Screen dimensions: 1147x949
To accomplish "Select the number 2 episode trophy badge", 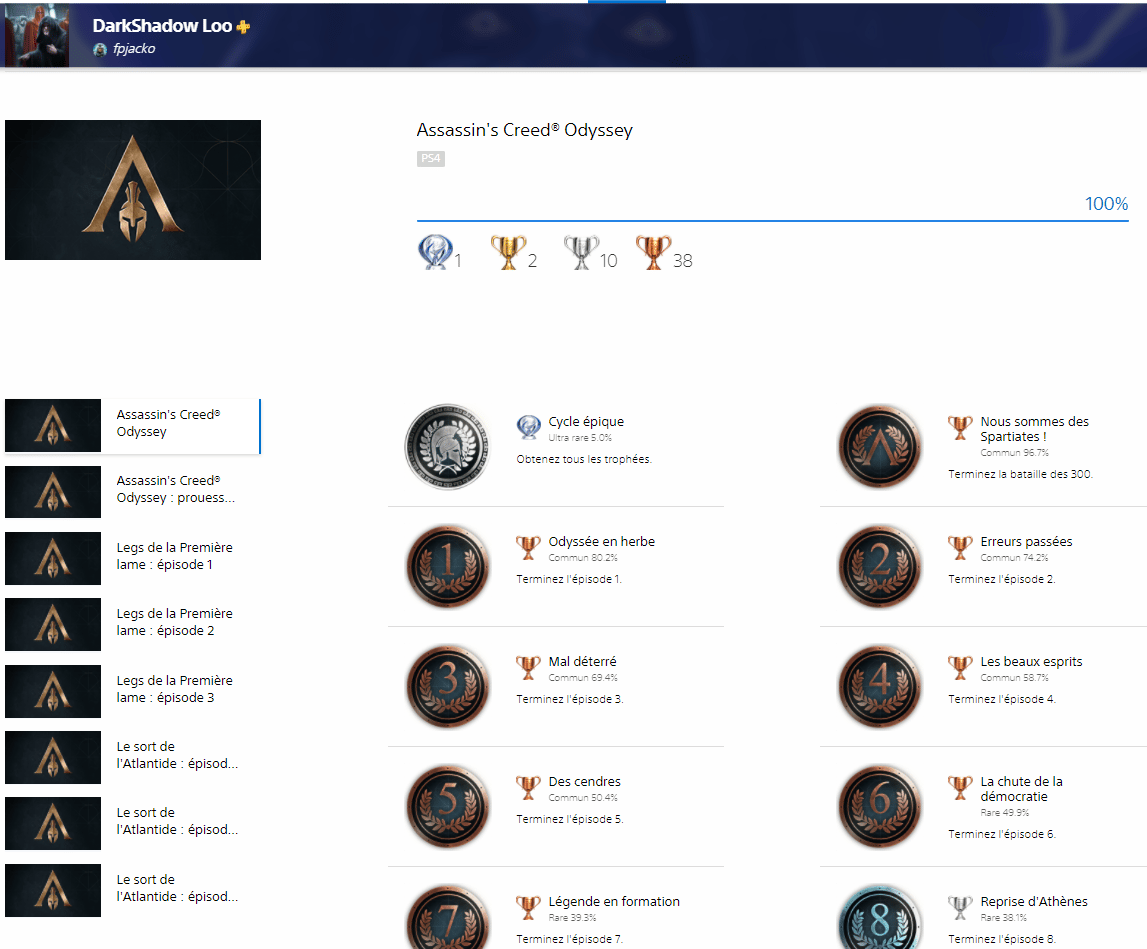I will click(880, 566).
